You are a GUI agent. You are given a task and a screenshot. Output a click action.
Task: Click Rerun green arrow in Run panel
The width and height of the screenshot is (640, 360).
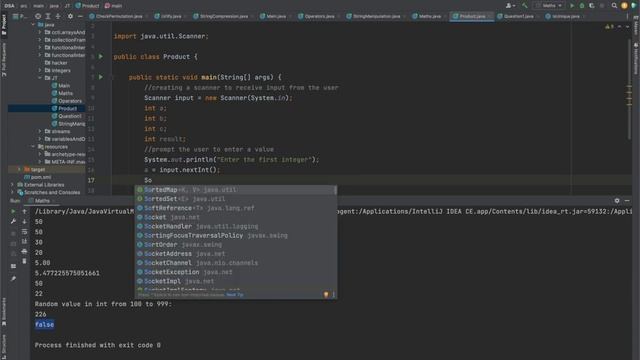[x=13, y=211]
